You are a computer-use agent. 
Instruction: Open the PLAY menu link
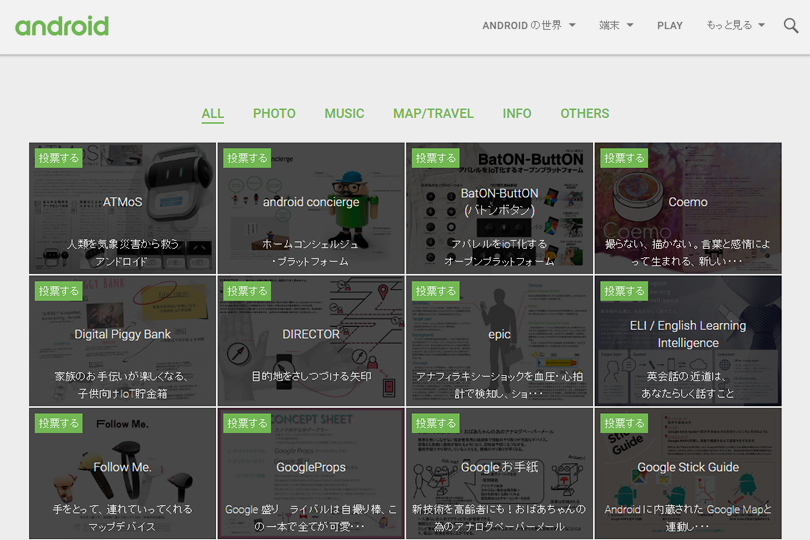[669, 25]
